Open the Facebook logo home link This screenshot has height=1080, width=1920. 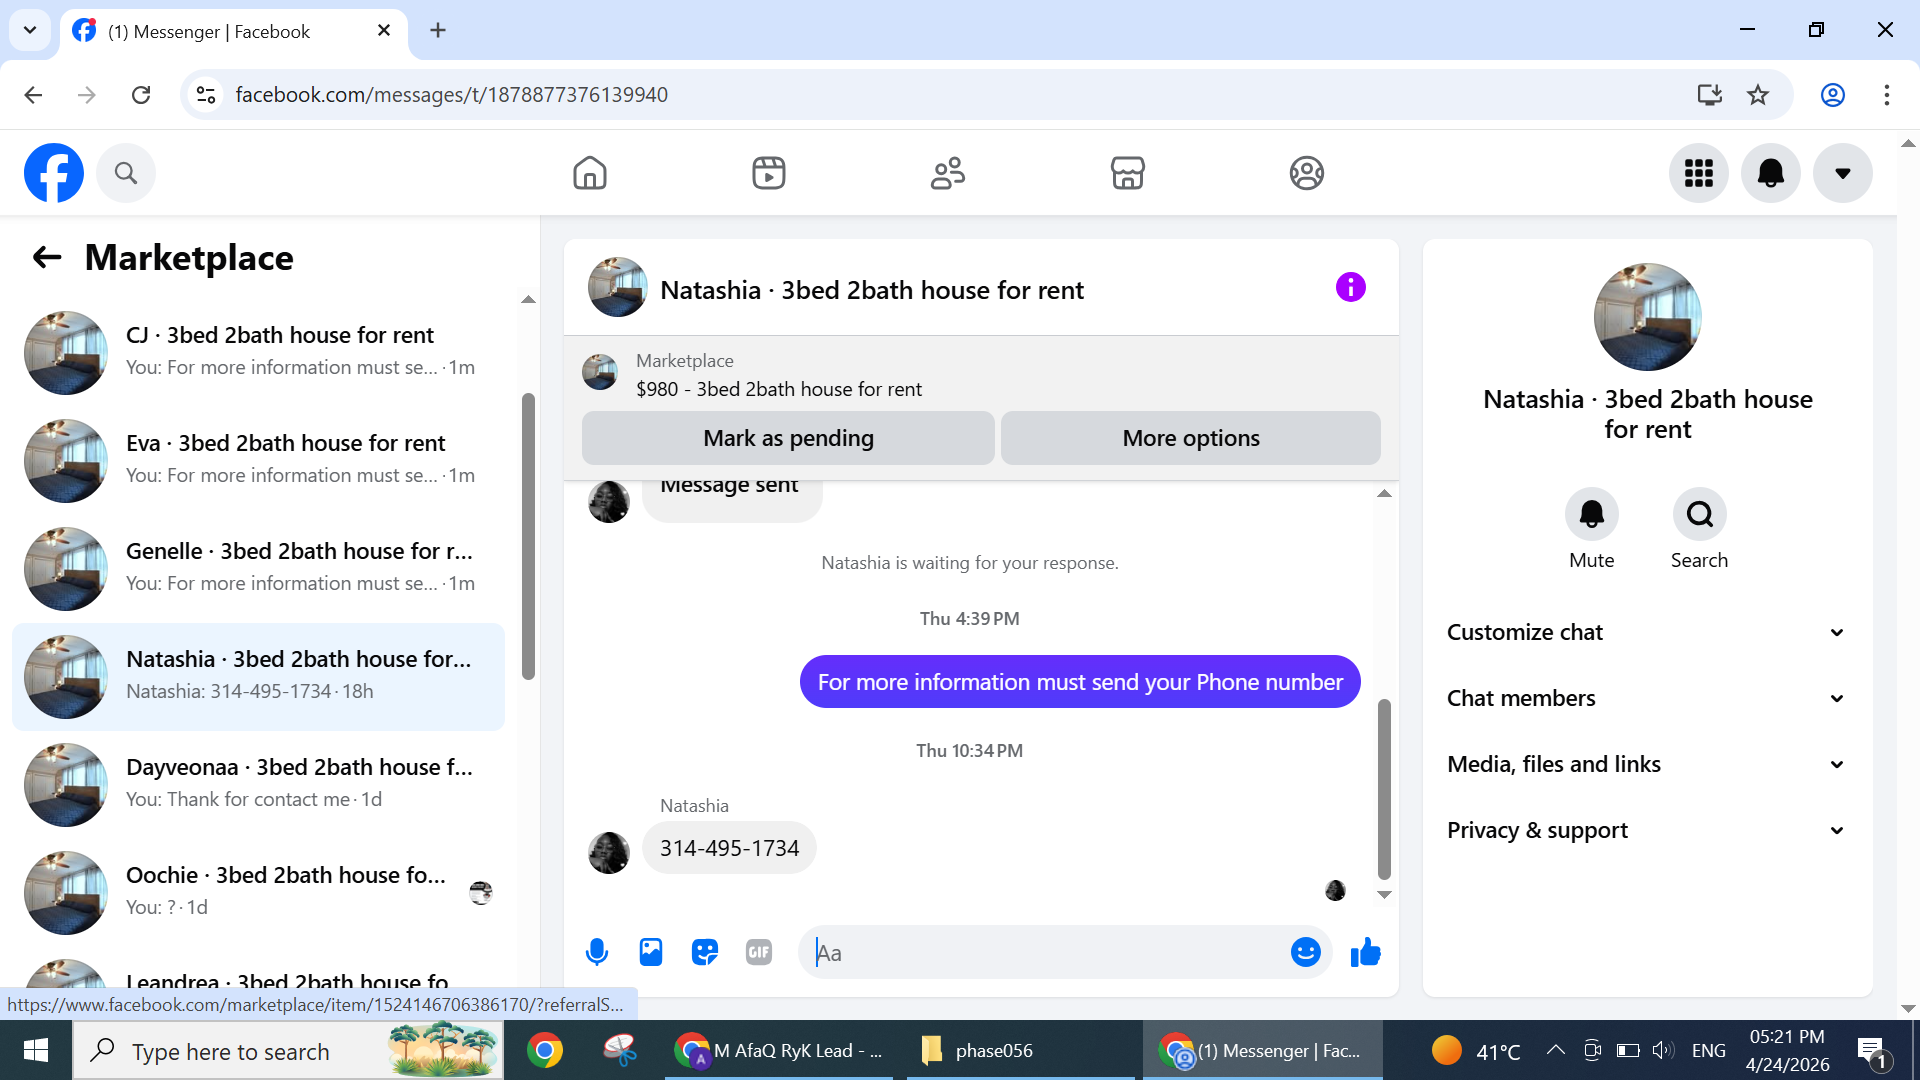click(x=54, y=173)
